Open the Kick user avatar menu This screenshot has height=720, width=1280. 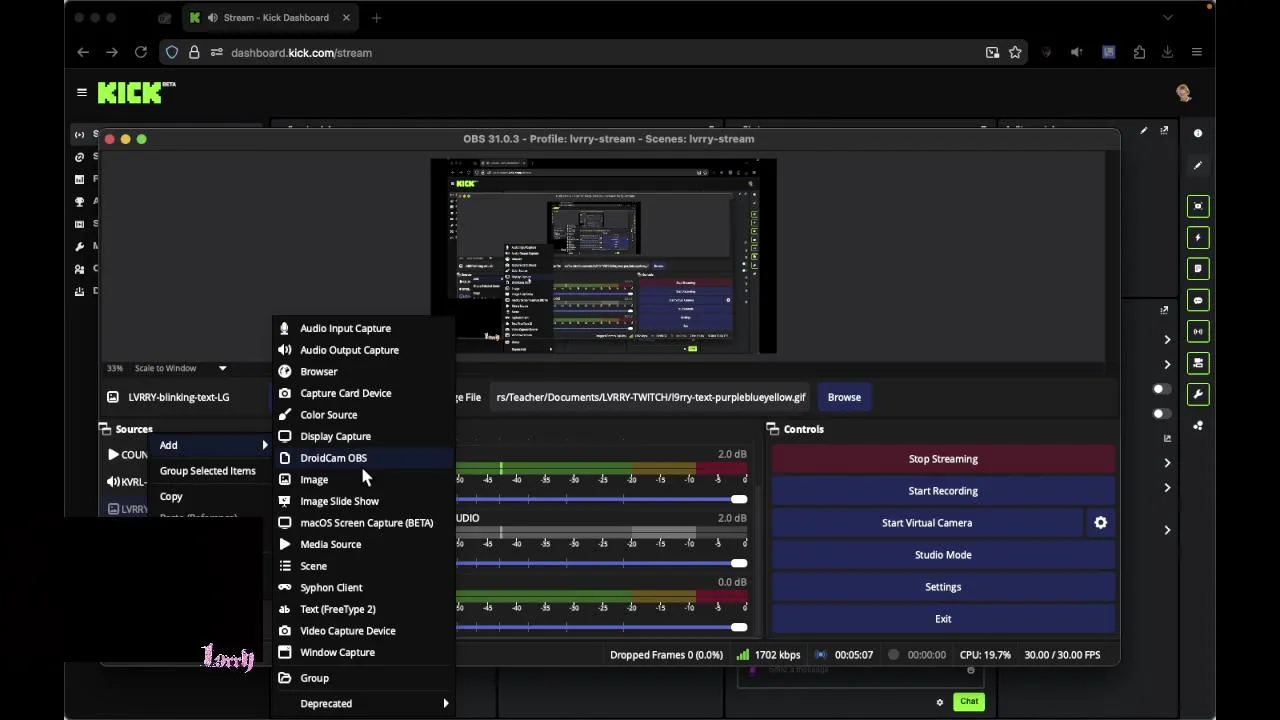coord(1184,93)
